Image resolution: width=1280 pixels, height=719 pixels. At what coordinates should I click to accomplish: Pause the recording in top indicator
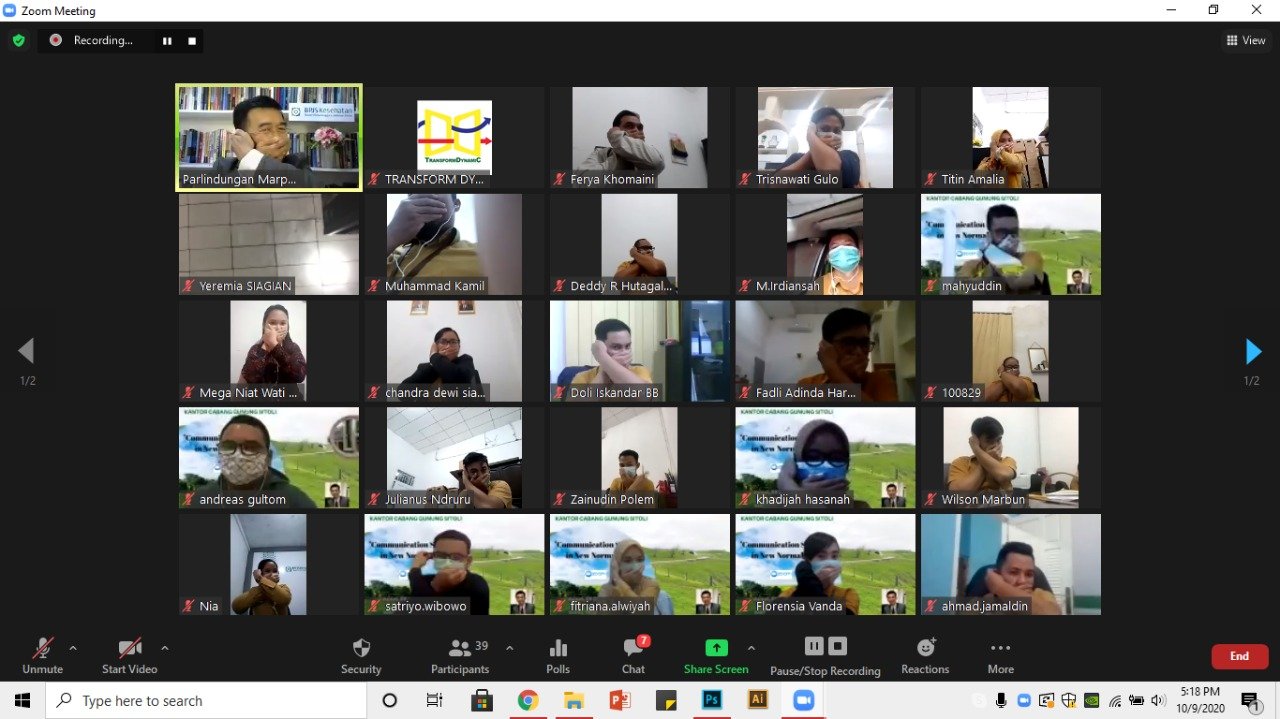(x=167, y=41)
